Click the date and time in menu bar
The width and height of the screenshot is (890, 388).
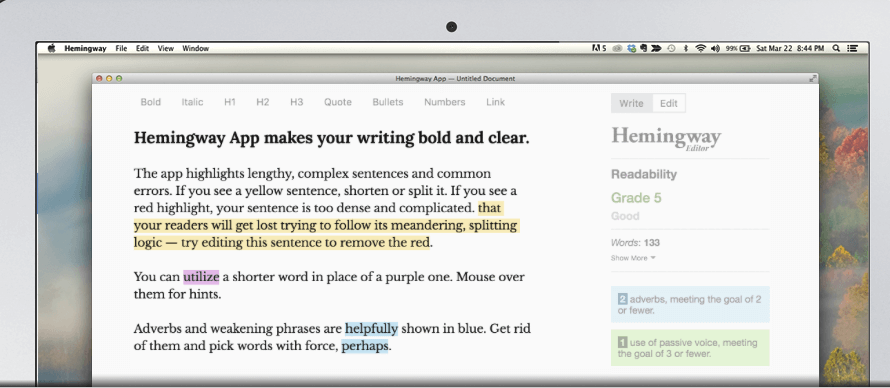[790, 49]
